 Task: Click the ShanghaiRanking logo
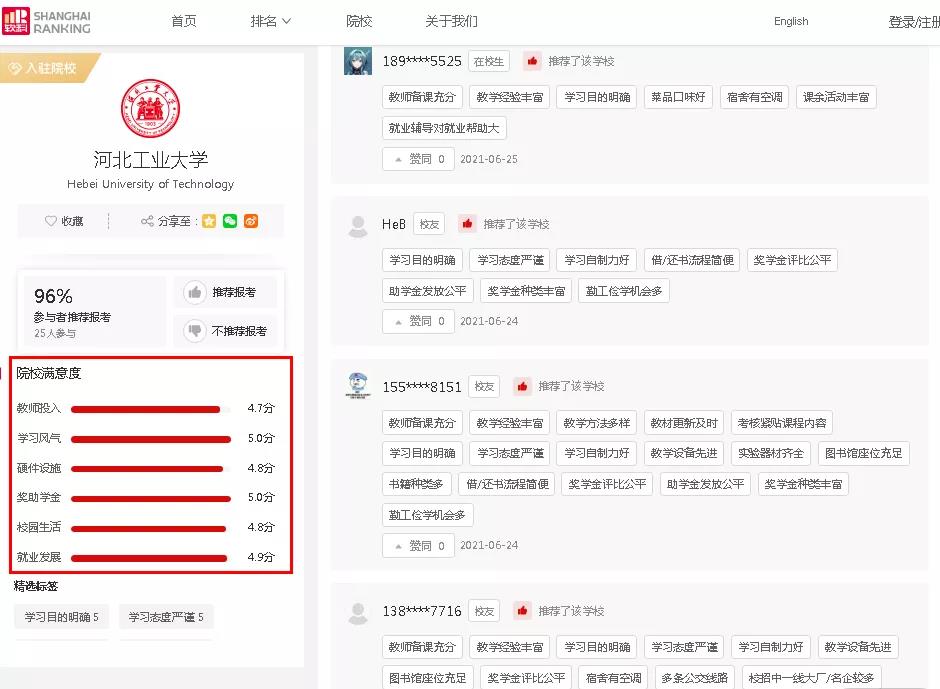point(46,22)
